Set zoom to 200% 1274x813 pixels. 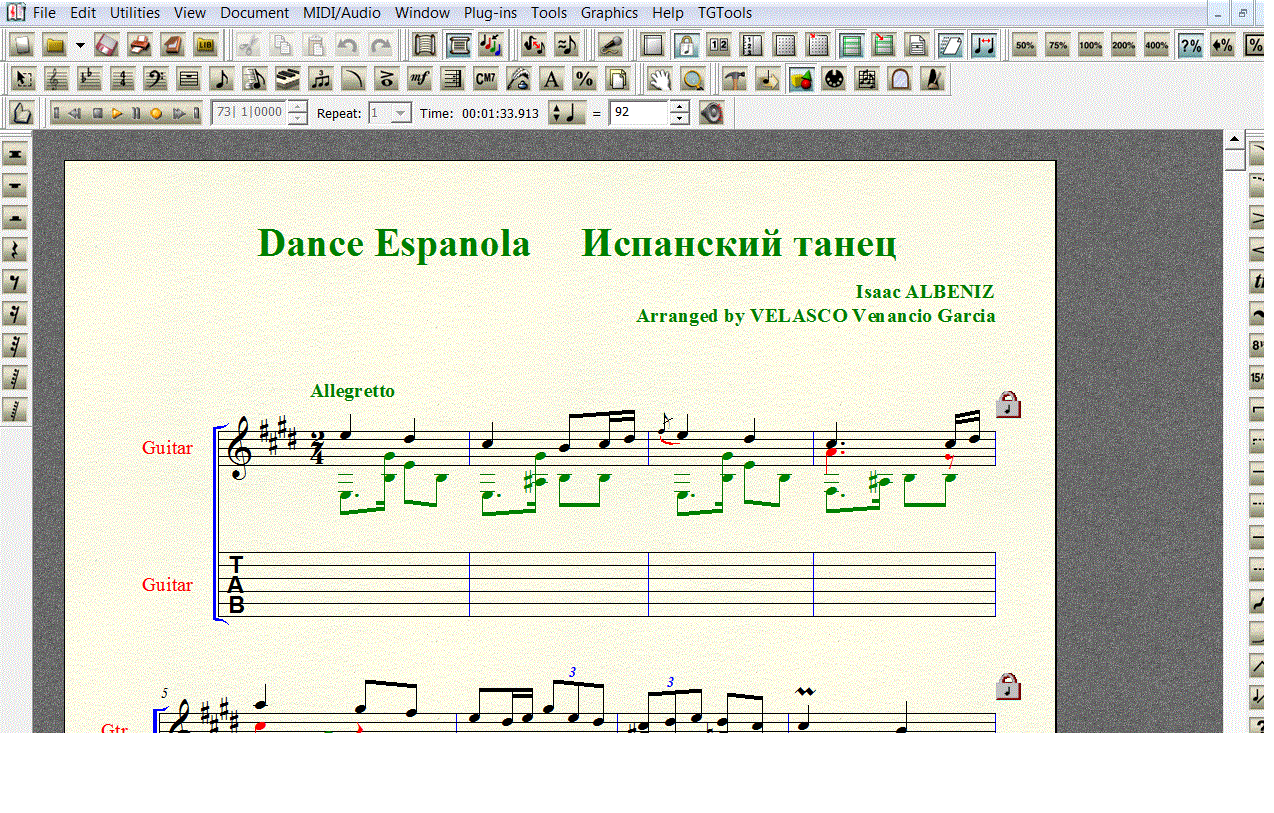(x=1123, y=45)
